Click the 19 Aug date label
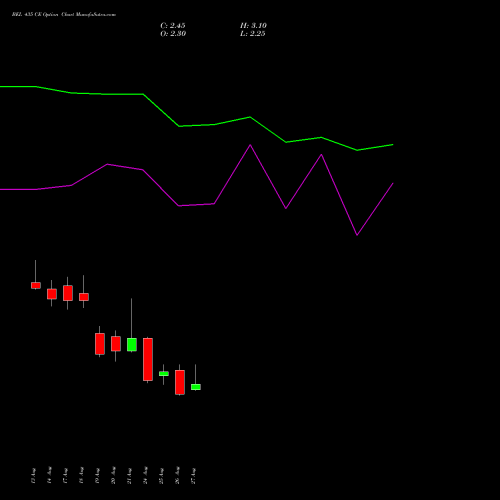This screenshot has width=500, height=500. coord(97,476)
